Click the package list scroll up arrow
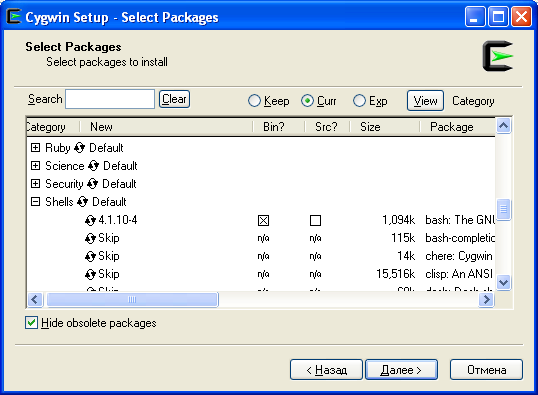The width and height of the screenshot is (538, 395). coord(503,126)
